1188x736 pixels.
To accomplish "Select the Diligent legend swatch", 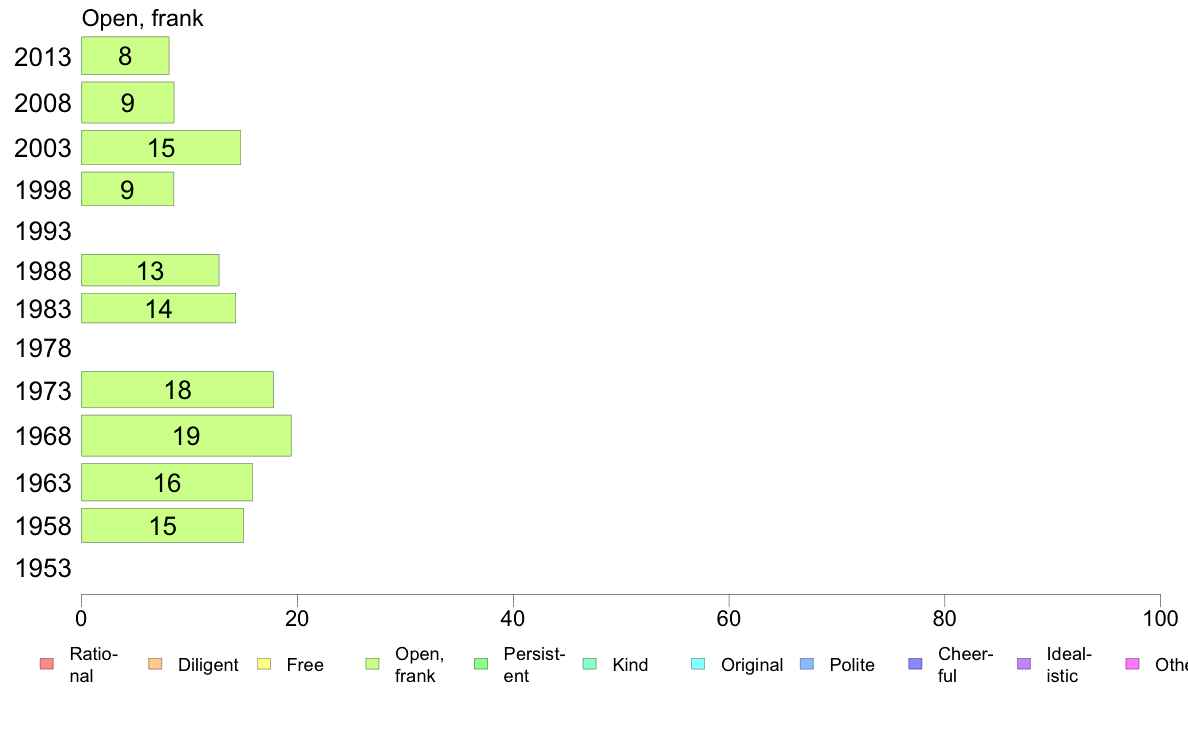I will coord(155,664).
